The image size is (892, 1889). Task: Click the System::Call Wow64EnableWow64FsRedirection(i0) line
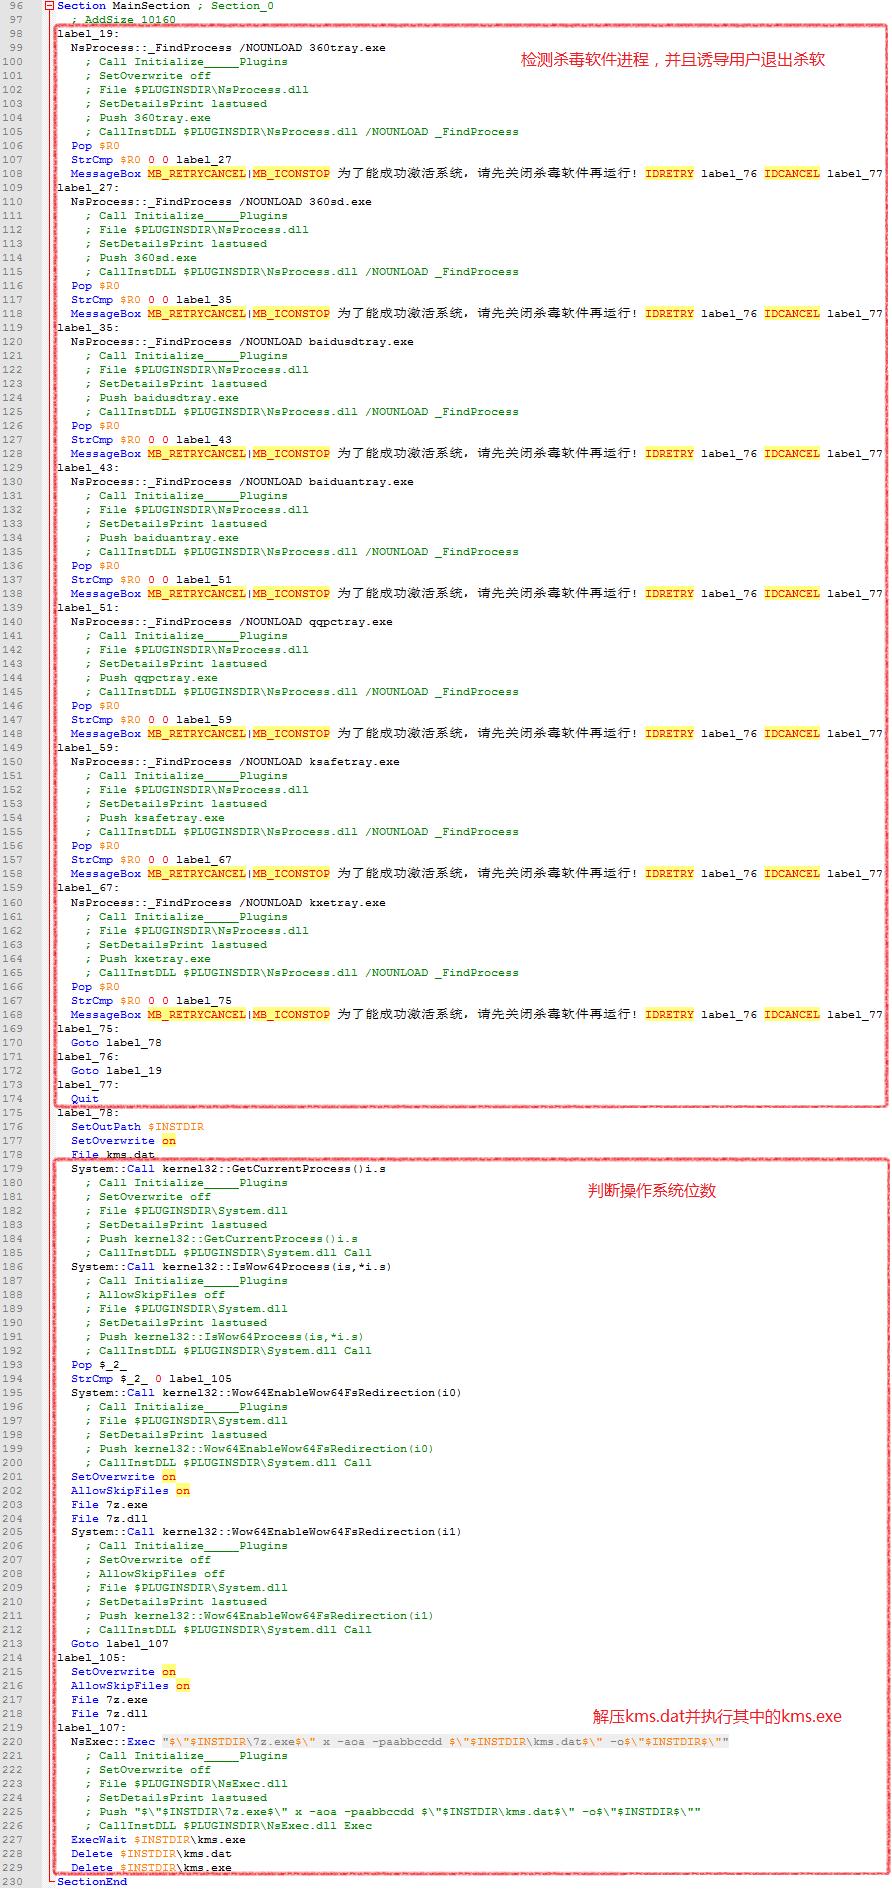click(x=266, y=1393)
